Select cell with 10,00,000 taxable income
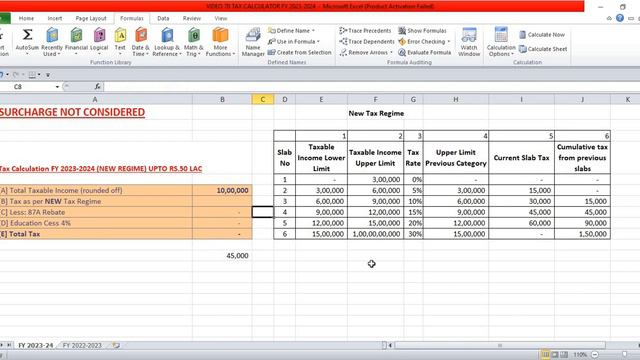The image size is (640, 360). point(222,190)
